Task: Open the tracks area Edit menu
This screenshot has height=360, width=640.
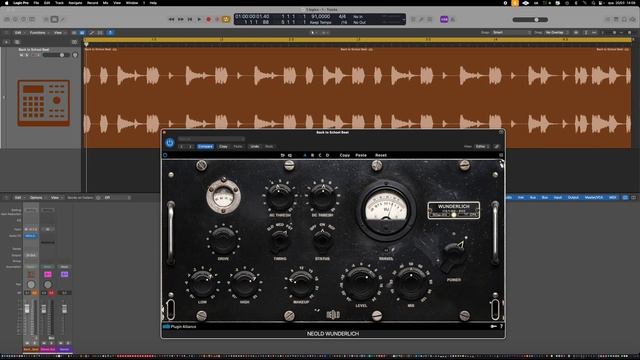Action: (18, 33)
